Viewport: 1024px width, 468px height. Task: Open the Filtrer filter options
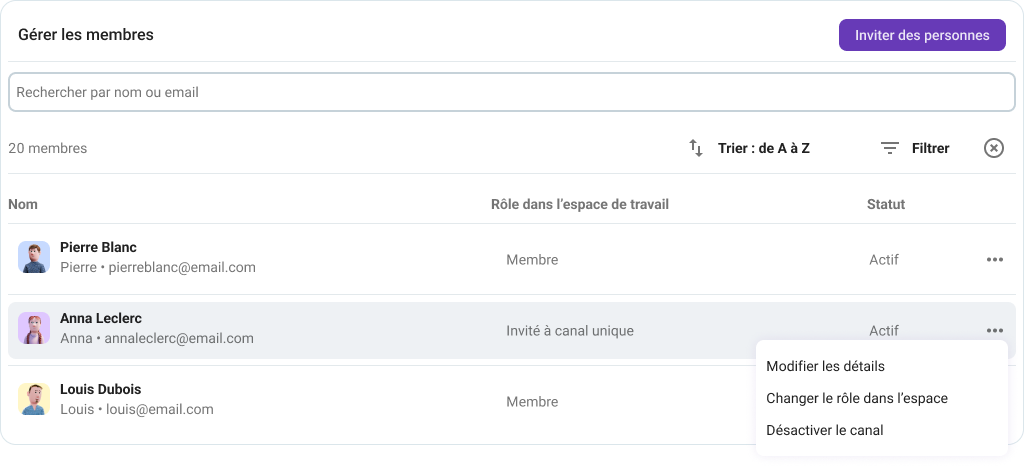pyautogui.click(x=930, y=148)
